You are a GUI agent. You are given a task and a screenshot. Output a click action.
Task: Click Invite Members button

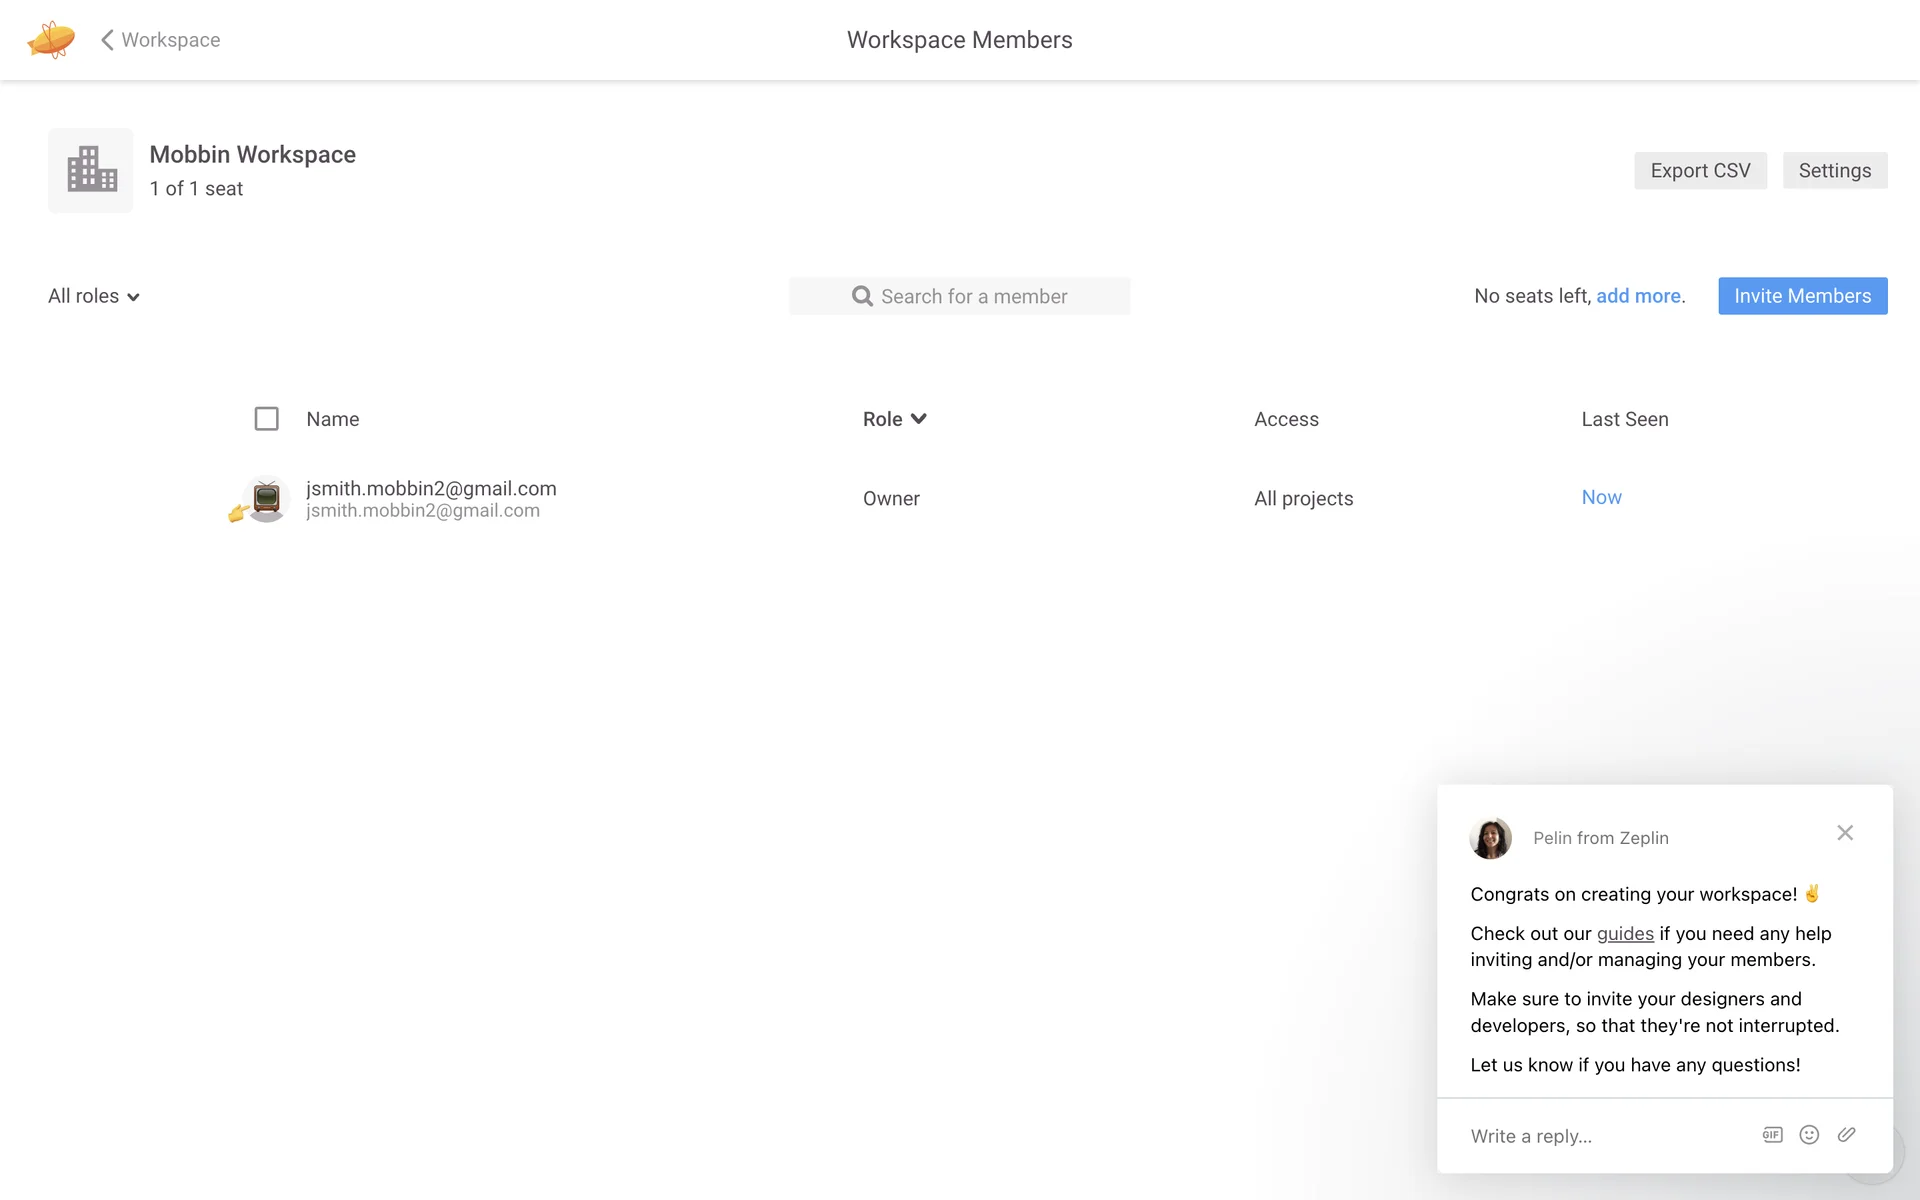1802,296
